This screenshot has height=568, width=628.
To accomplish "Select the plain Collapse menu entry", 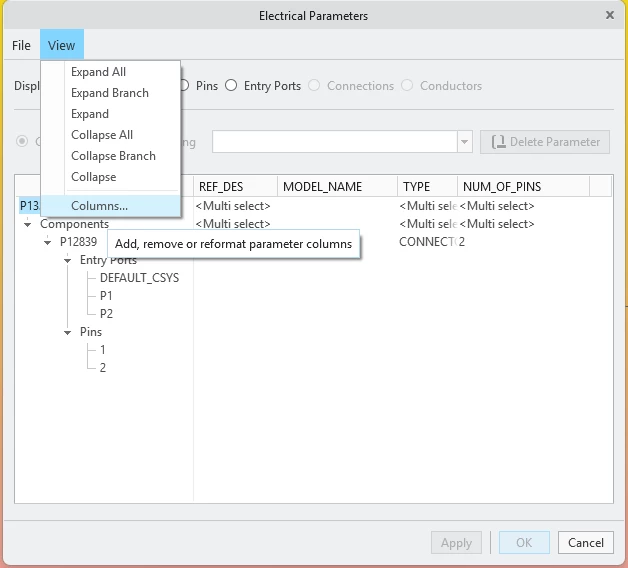I will (x=93, y=177).
